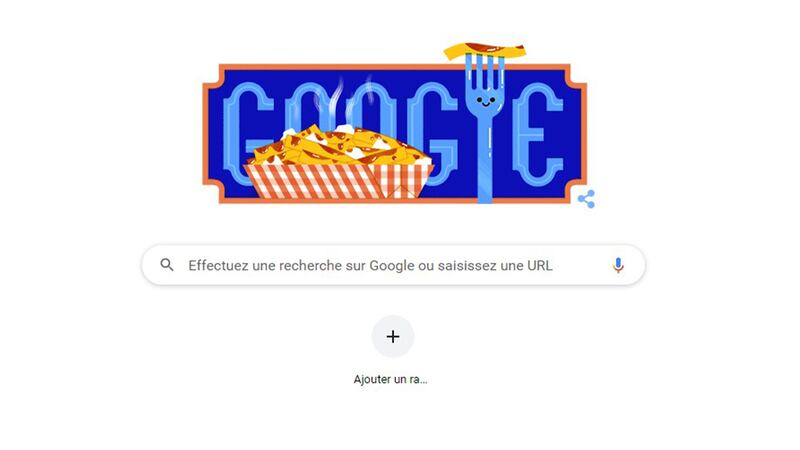Image resolution: width=800 pixels, height=450 pixels.
Task: Click the first letter G of the doodle
Action: coord(248,134)
